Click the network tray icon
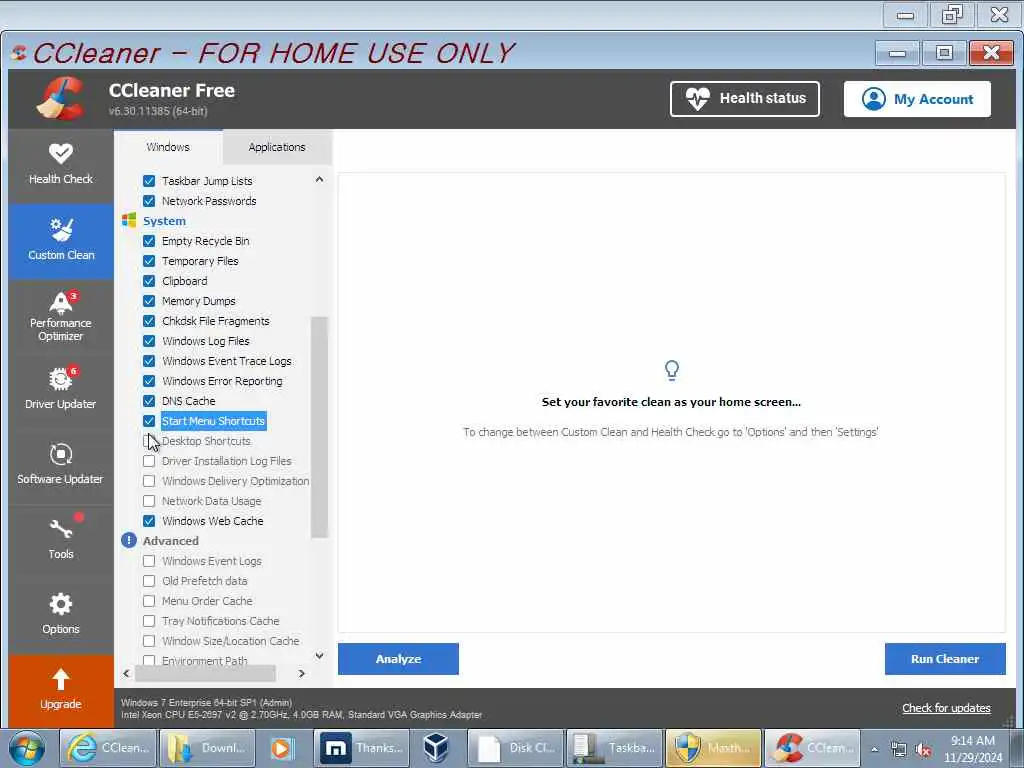1024x768 pixels. [899, 750]
